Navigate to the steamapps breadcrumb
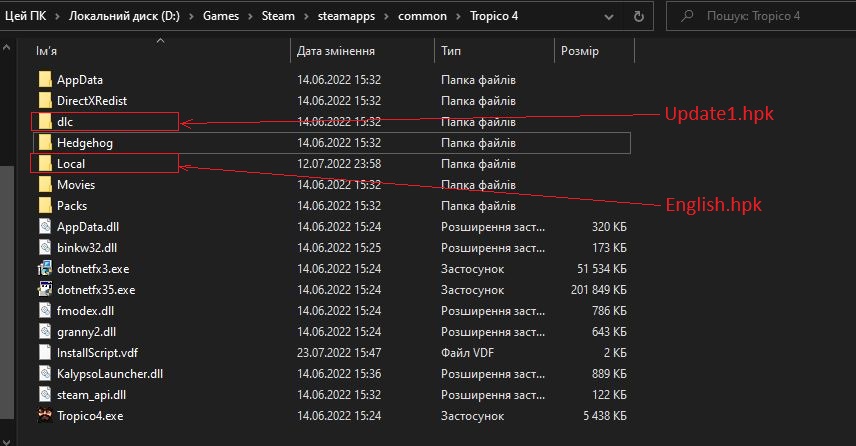 347,16
